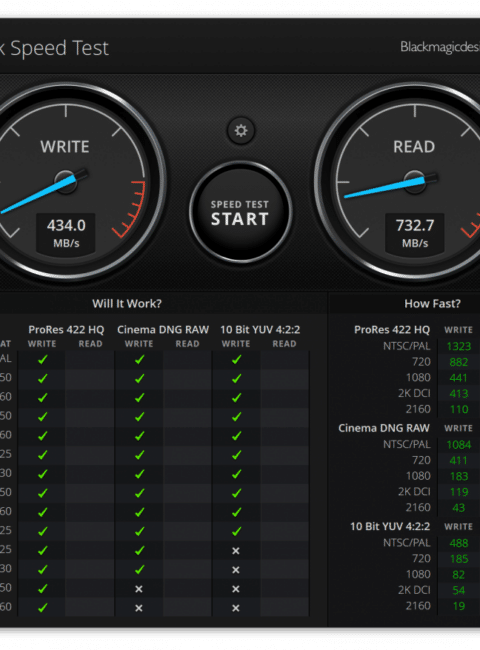Click Cinema DNG RAW 2K DCI value 119
480x650 pixels.
click(459, 492)
